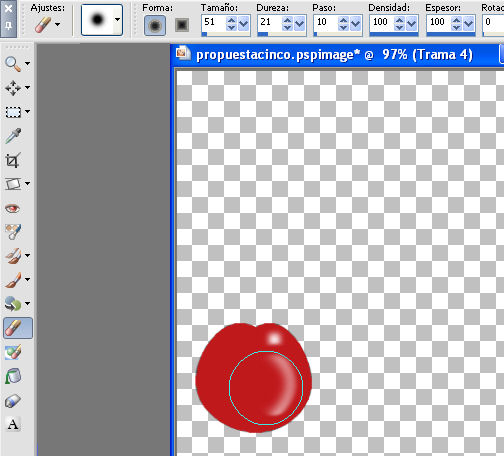The width and height of the screenshot is (504, 456).
Task: Select the Background Eraser tool
Action: 13,352
